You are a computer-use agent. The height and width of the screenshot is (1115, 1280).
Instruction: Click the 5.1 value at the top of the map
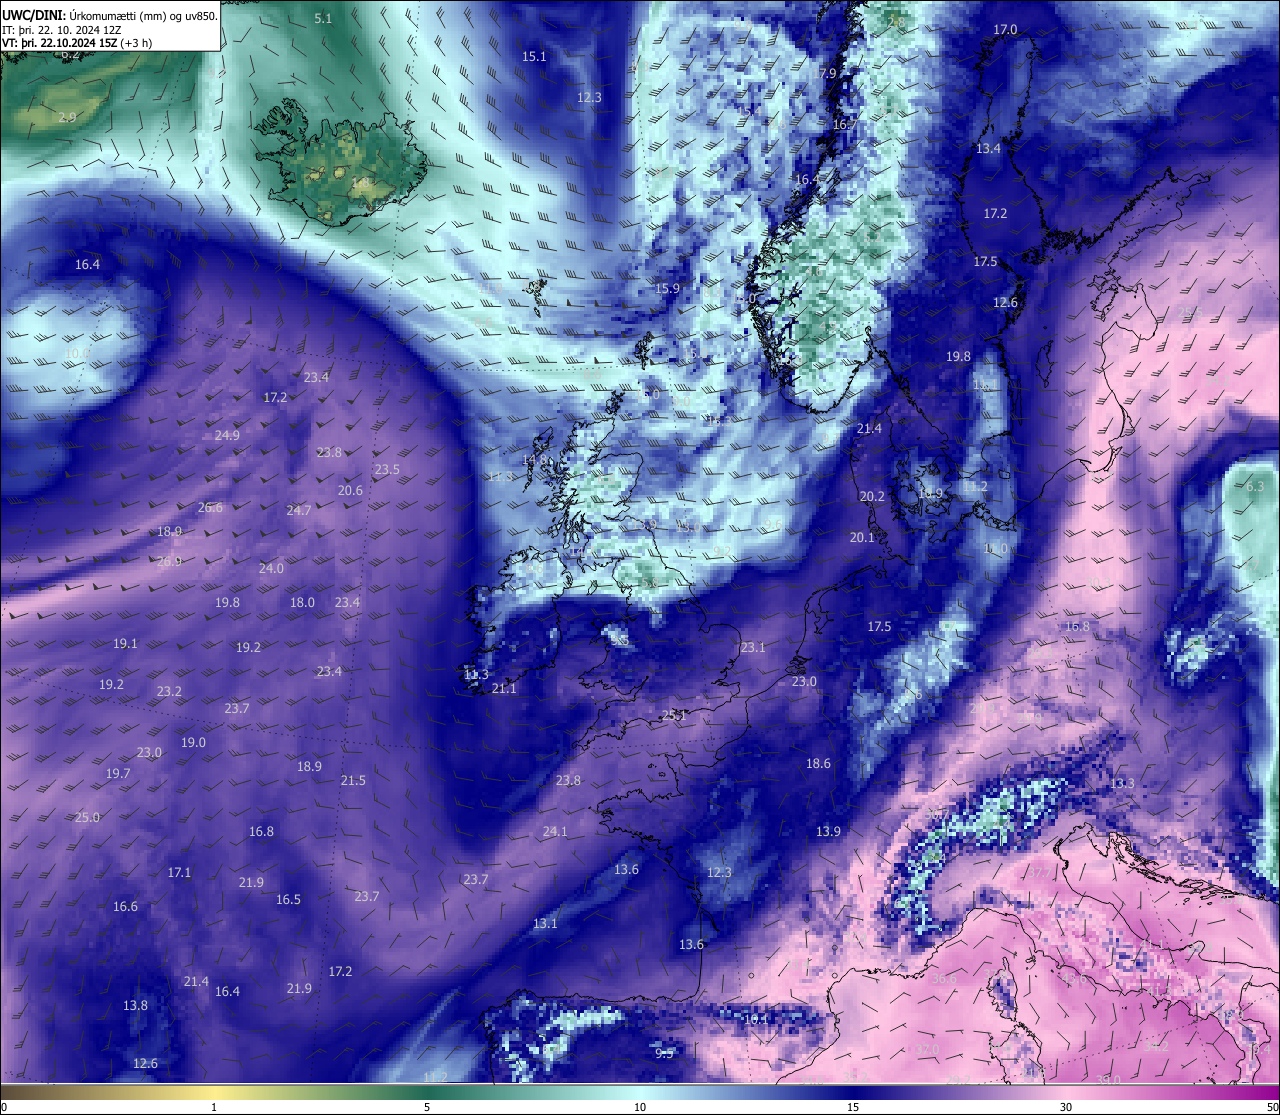pyautogui.click(x=324, y=18)
